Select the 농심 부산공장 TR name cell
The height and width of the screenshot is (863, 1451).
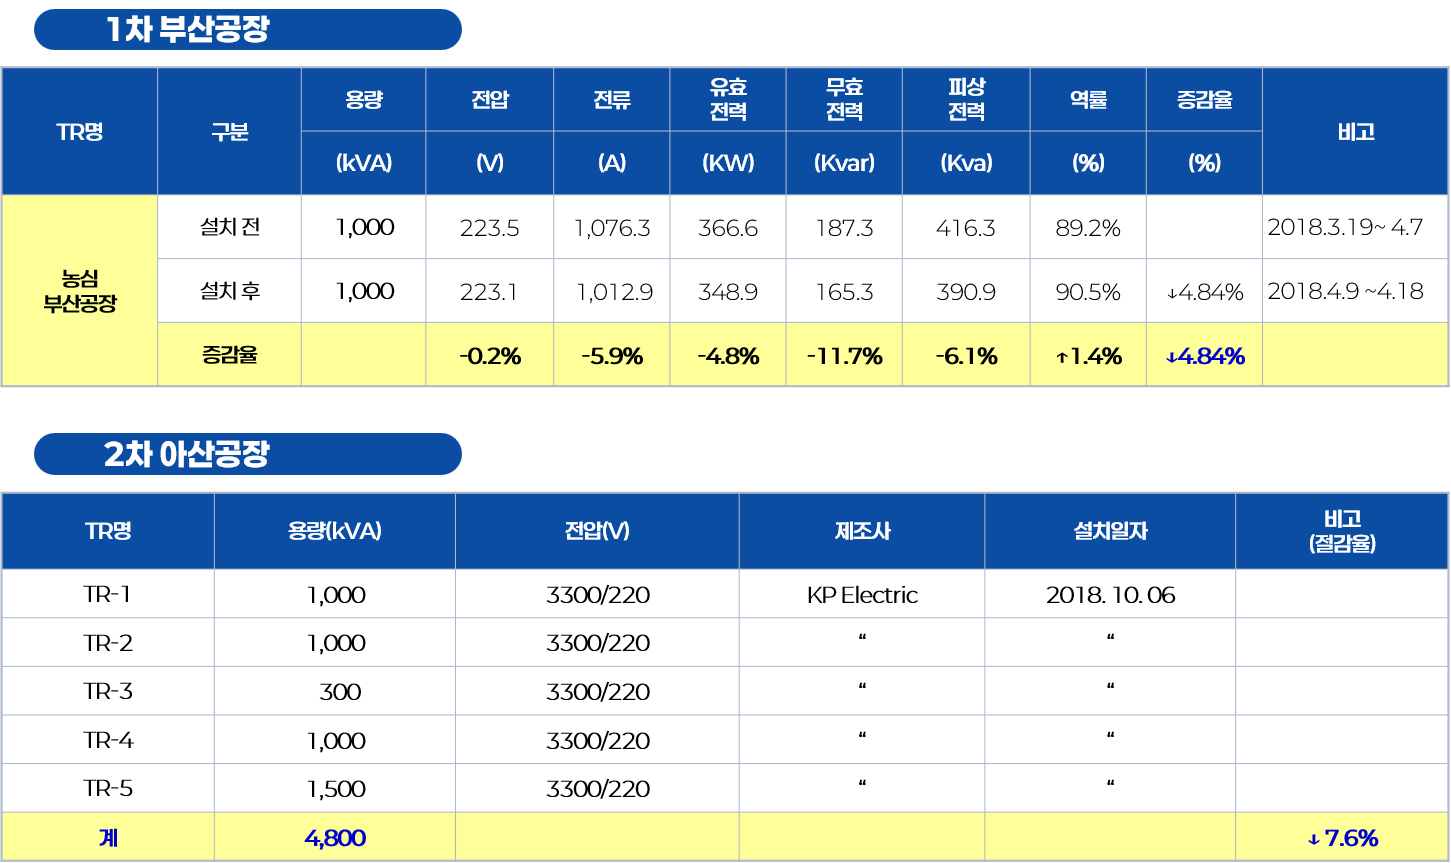80,291
